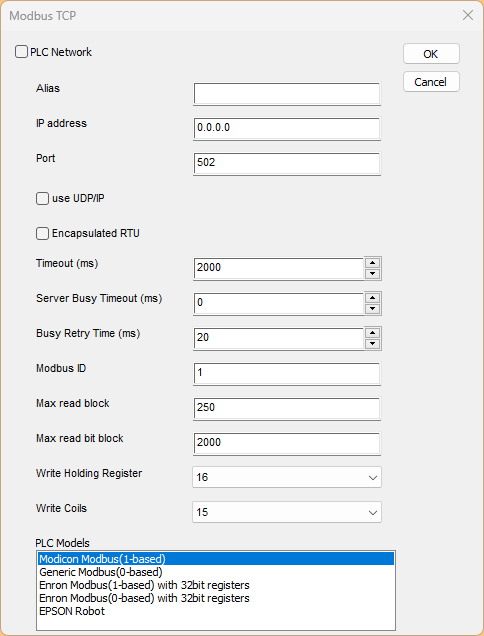Increment Server Busy Timeout spinner up
The height and width of the screenshot is (636, 484).
point(372,297)
